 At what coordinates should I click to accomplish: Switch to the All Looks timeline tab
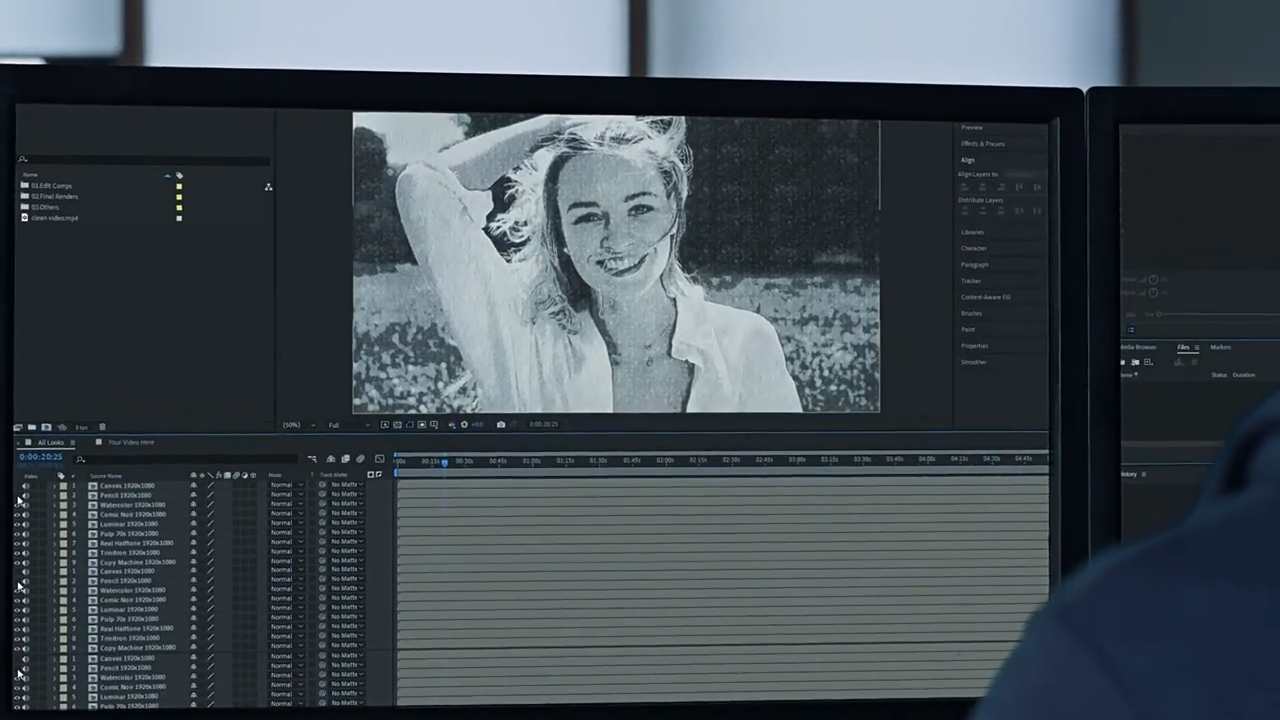click(x=50, y=442)
